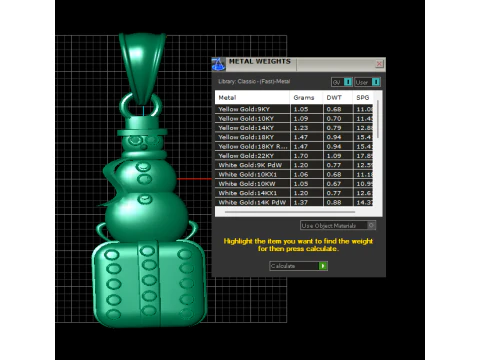
Task: Click the 1.09 DWT value for 22KY
Action: point(334,156)
